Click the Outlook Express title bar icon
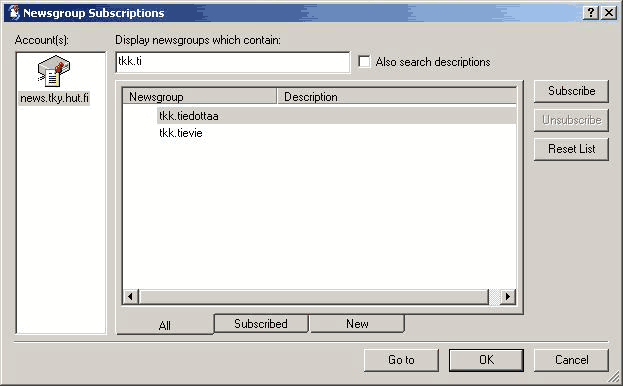Image resolution: width=623 pixels, height=386 pixels. [x=14, y=13]
